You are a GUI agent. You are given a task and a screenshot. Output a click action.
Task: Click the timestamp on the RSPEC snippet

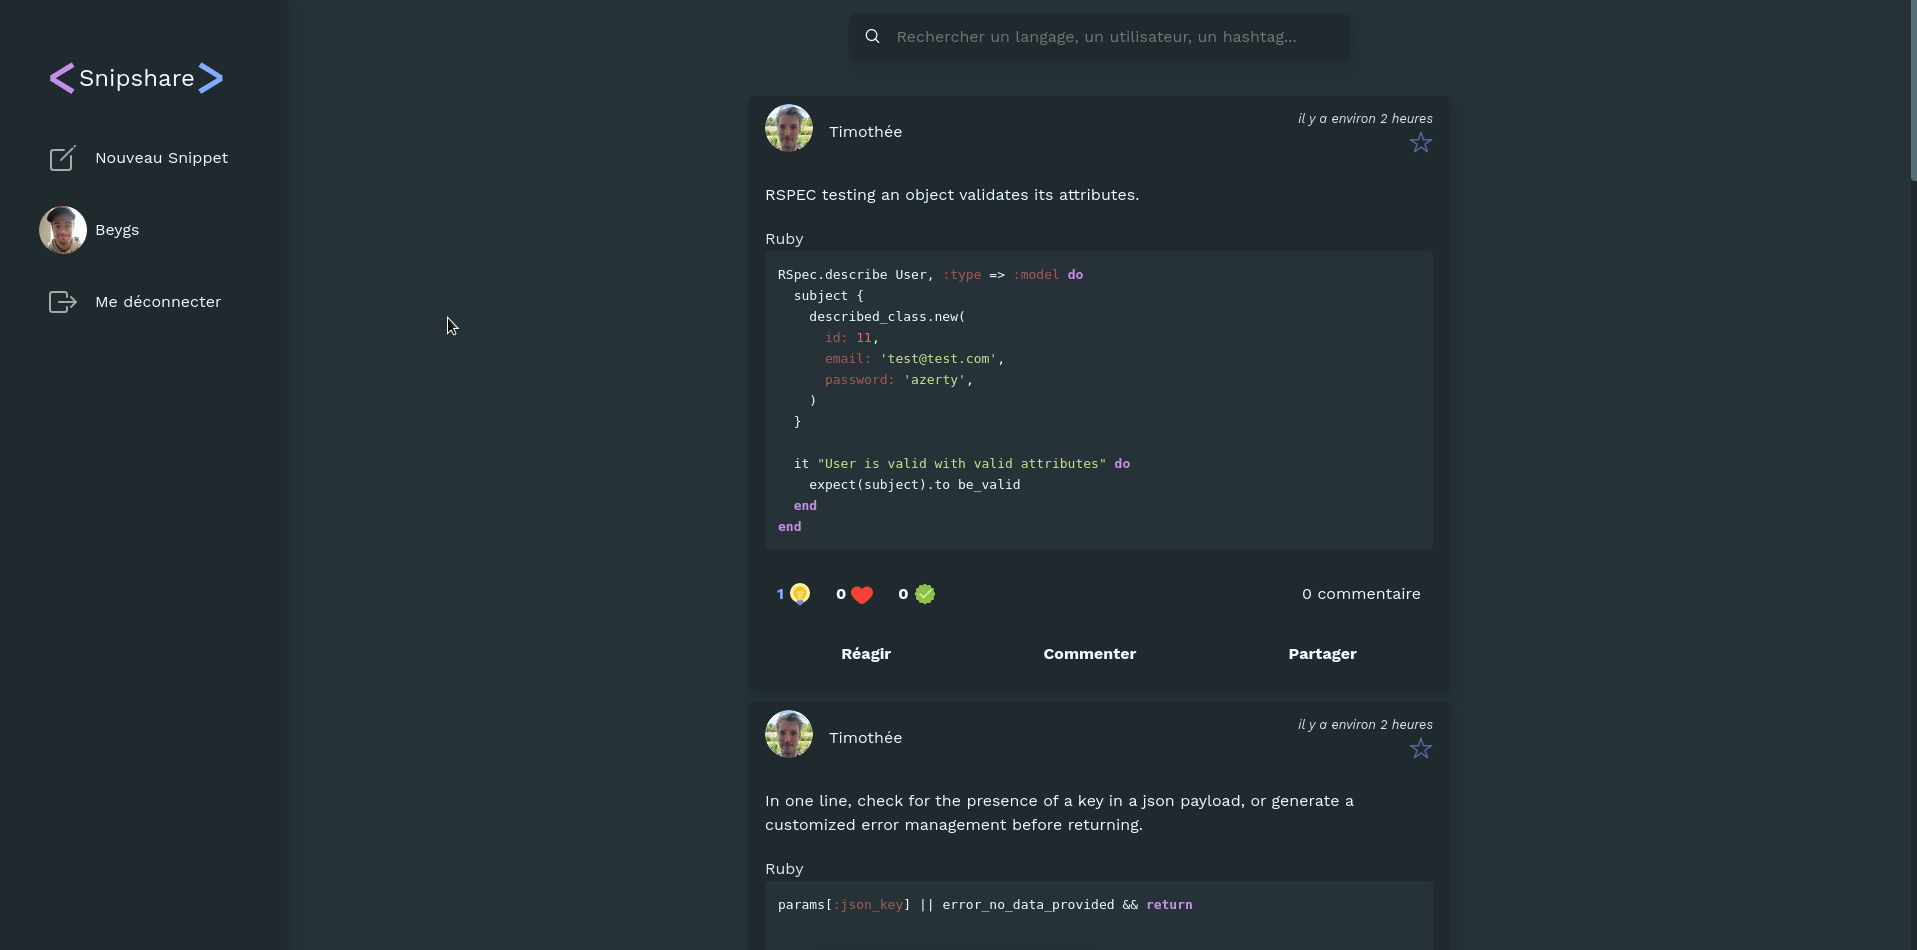[x=1365, y=118]
